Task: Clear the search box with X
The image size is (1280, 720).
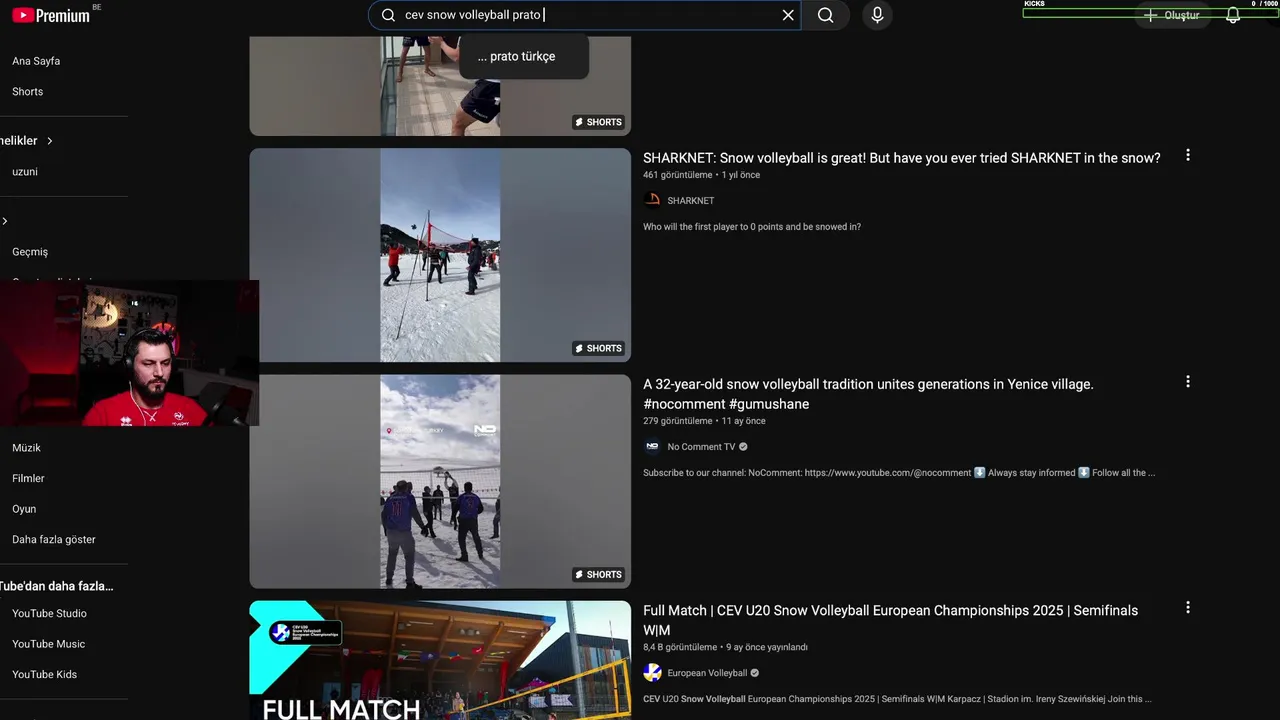Action: click(788, 15)
